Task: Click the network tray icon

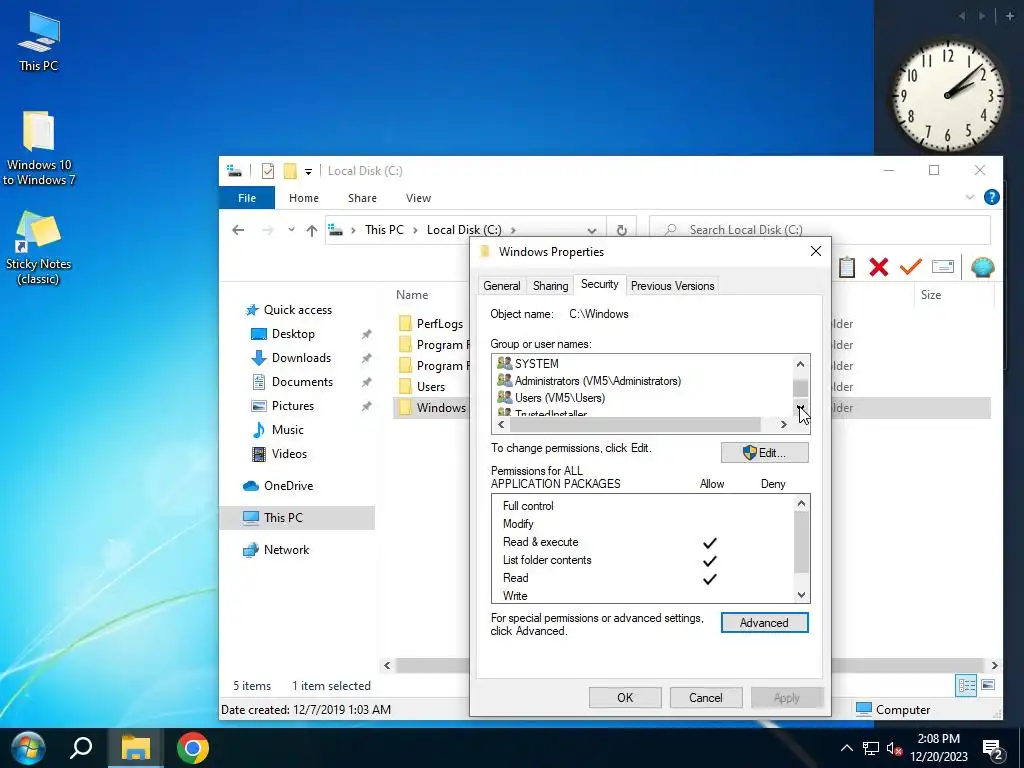Action: click(x=871, y=748)
